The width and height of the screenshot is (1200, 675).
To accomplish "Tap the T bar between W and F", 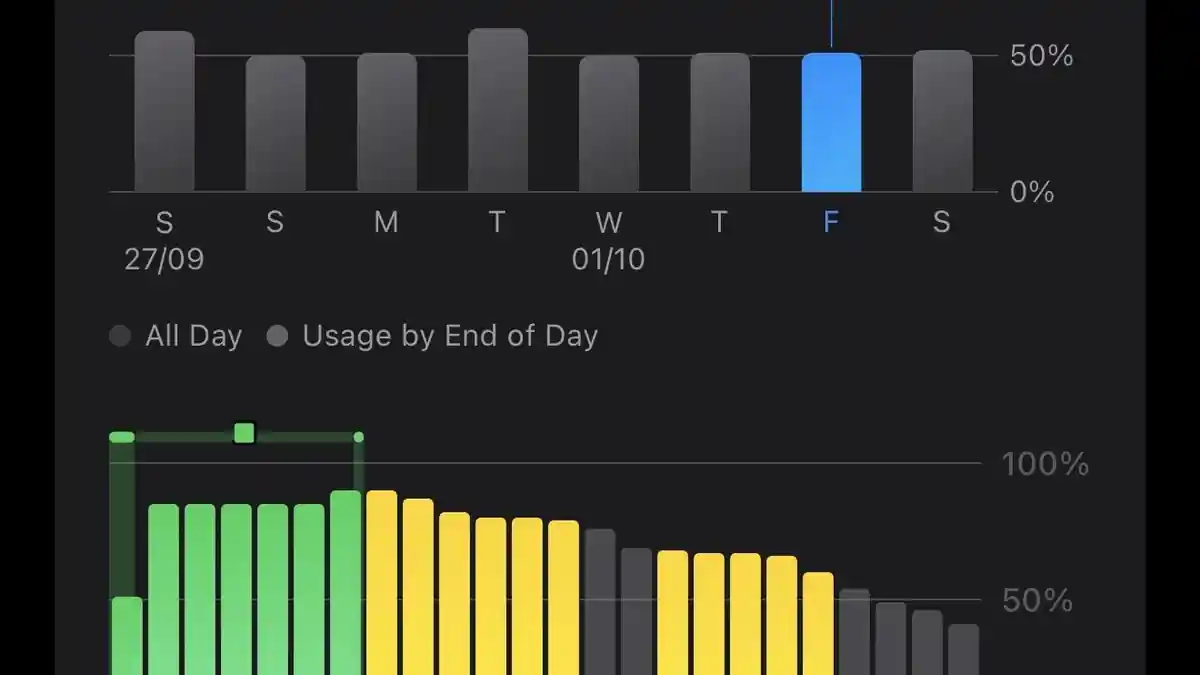I will tap(720, 122).
